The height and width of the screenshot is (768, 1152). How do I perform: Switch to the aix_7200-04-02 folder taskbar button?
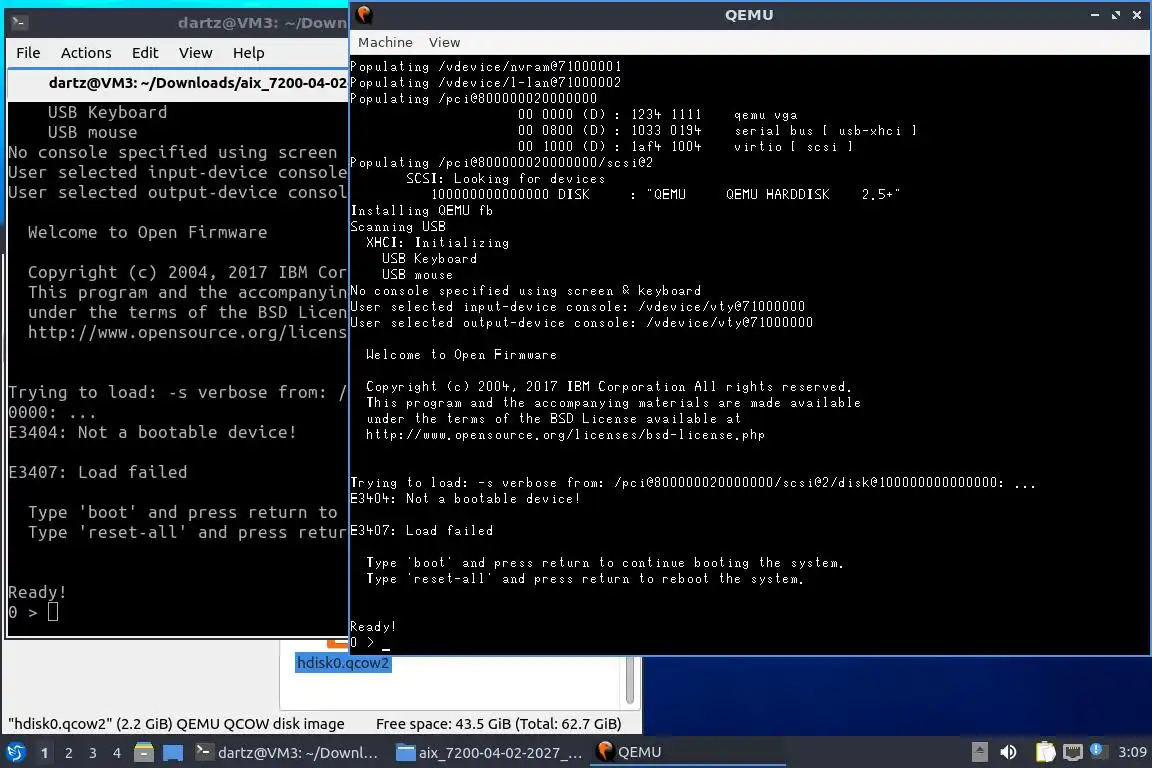489,753
